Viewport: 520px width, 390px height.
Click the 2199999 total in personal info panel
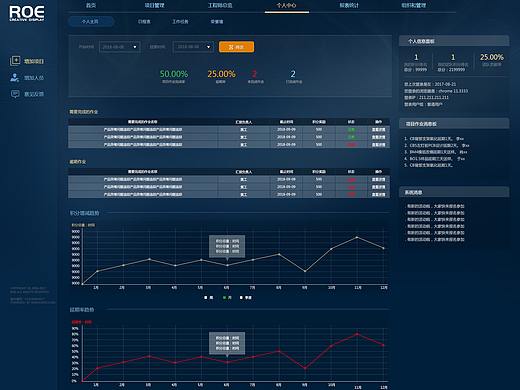[456, 70]
